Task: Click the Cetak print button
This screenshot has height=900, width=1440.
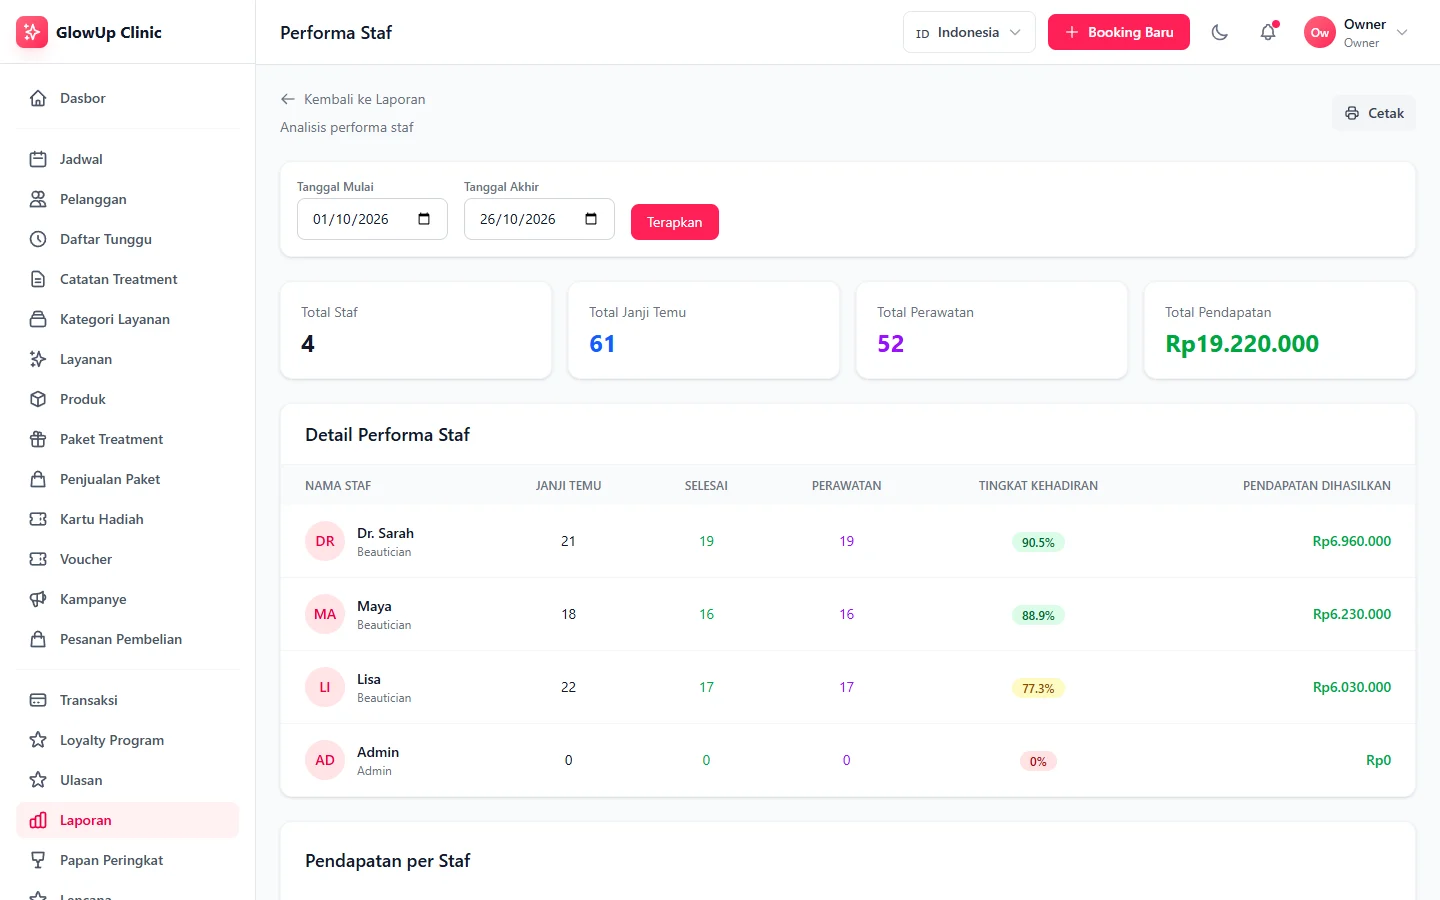Action: [x=1374, y=113]
